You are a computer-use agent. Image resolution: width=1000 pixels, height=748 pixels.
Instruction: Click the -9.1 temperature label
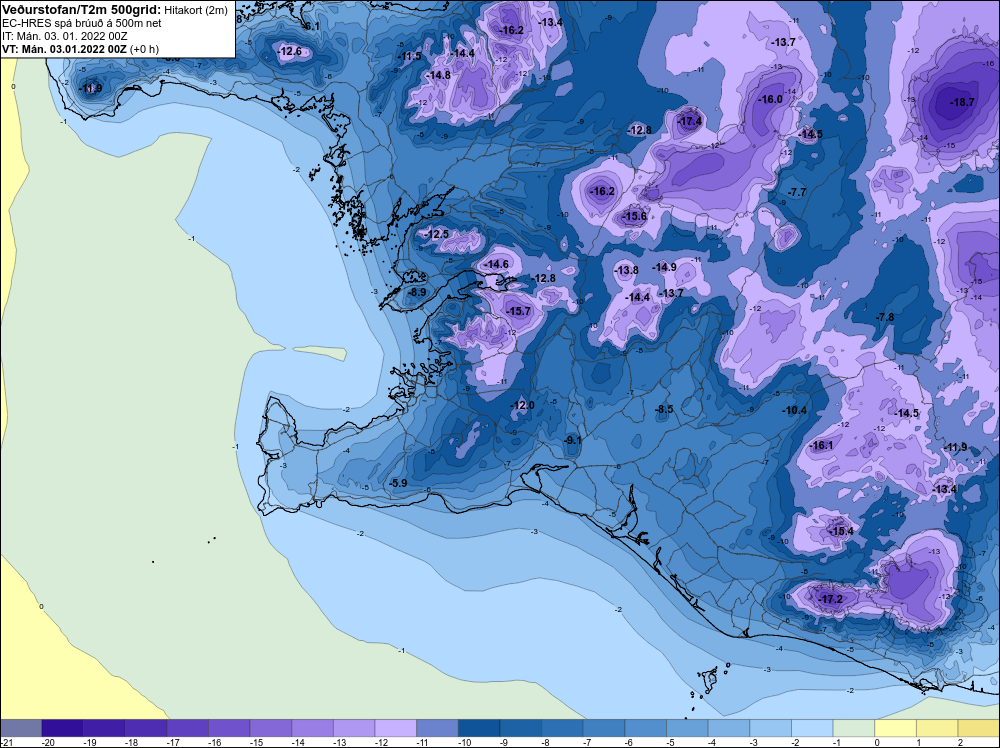click(573, 440)
